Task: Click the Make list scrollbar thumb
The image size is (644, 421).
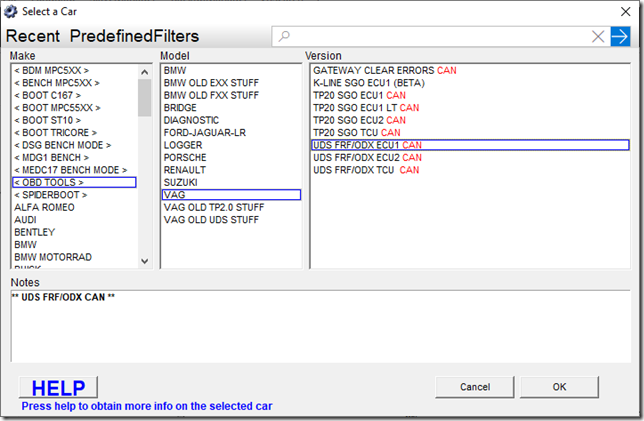Action: (x=144, y=98)
